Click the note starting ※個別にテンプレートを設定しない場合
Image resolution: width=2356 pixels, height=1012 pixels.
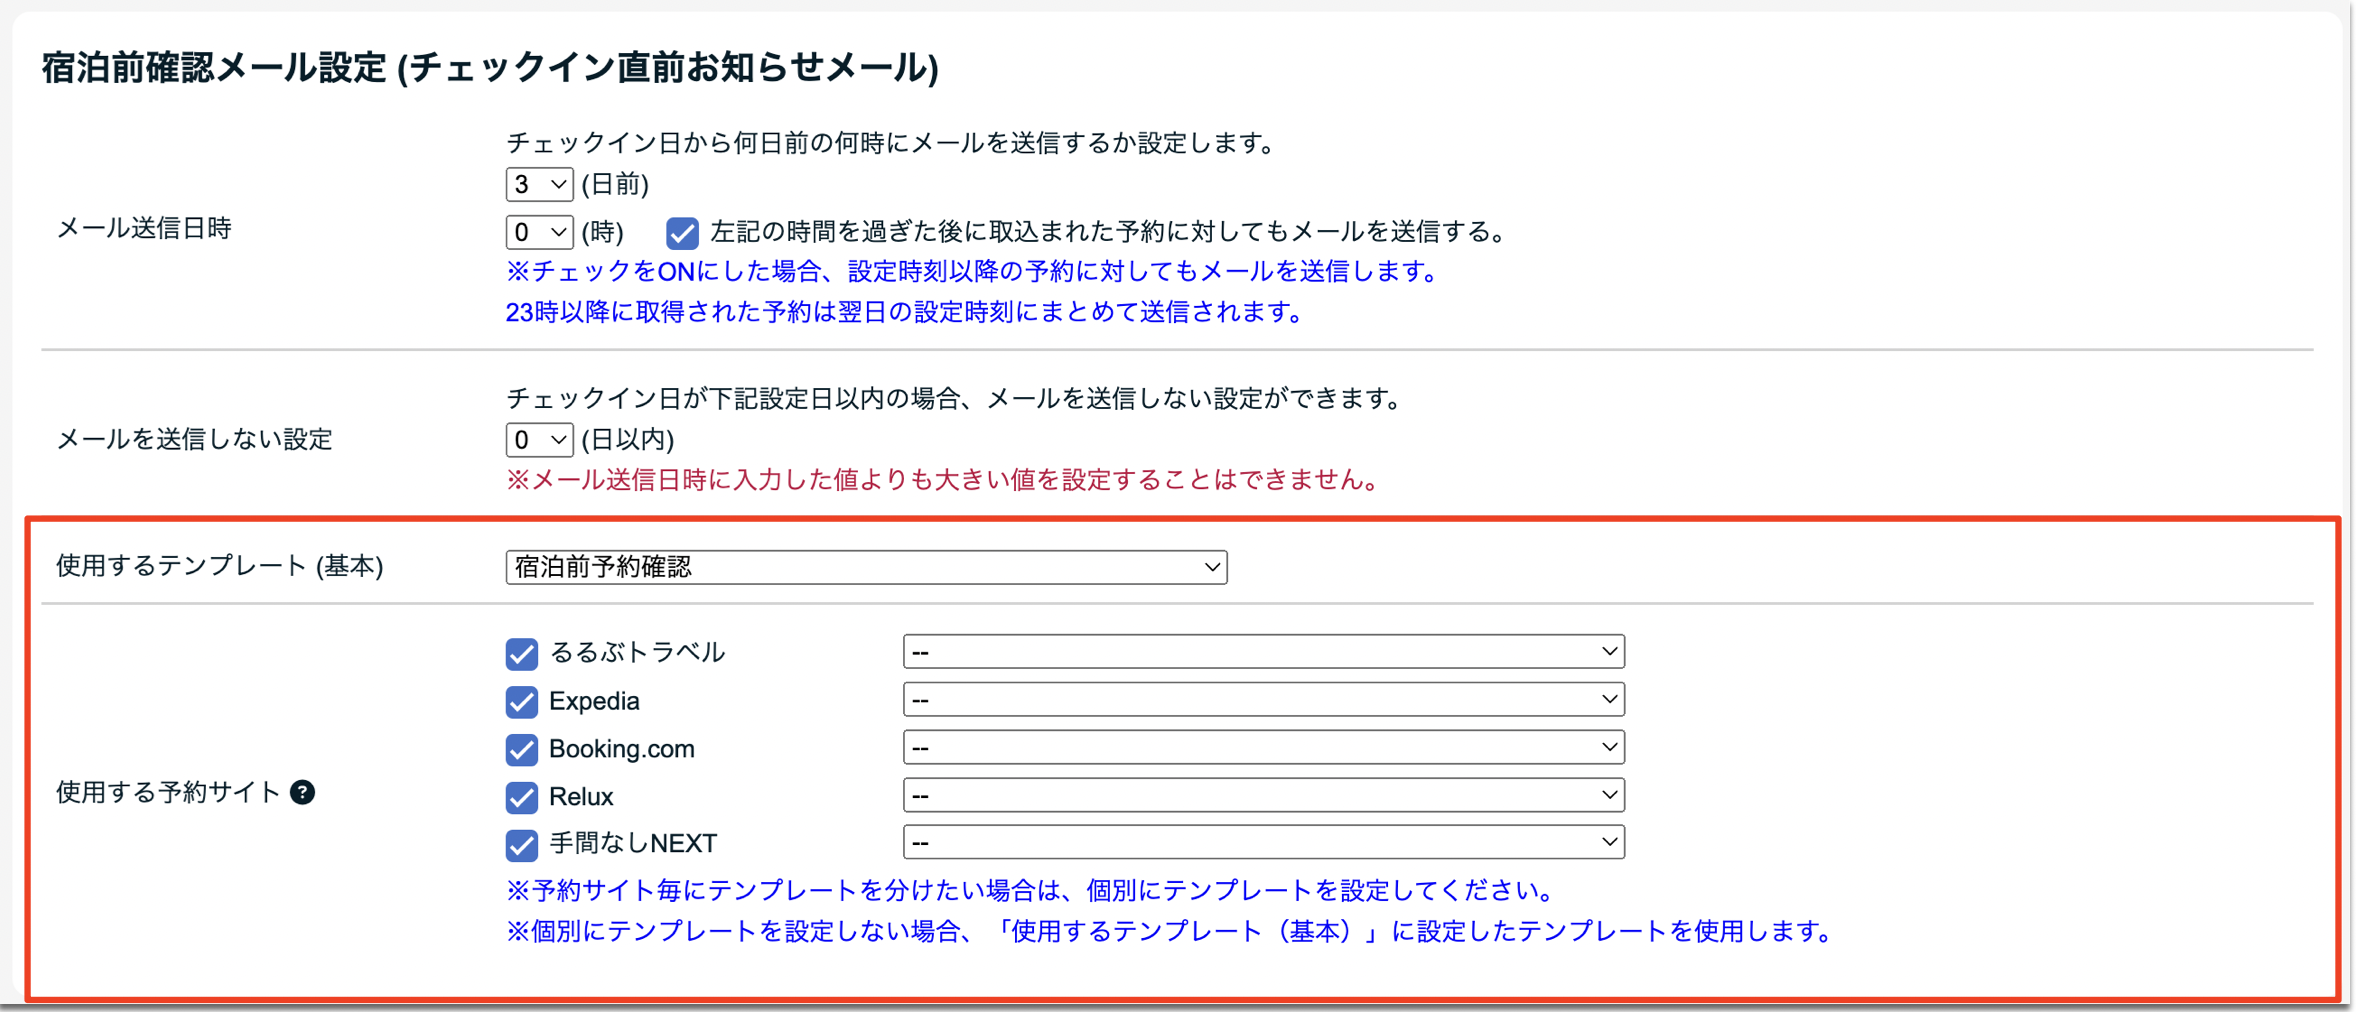click(1169, 932)
